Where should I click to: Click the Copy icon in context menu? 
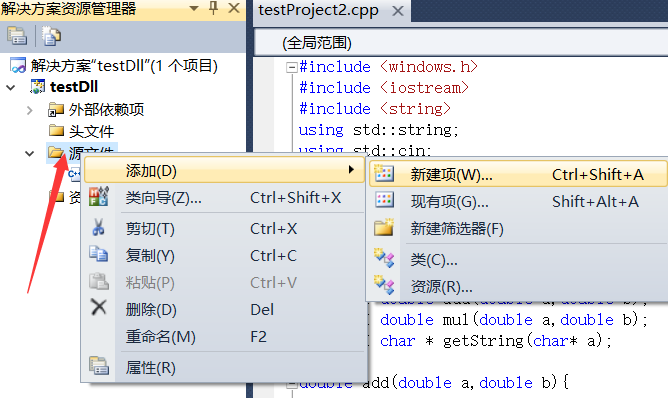click(x=98, y=254)
